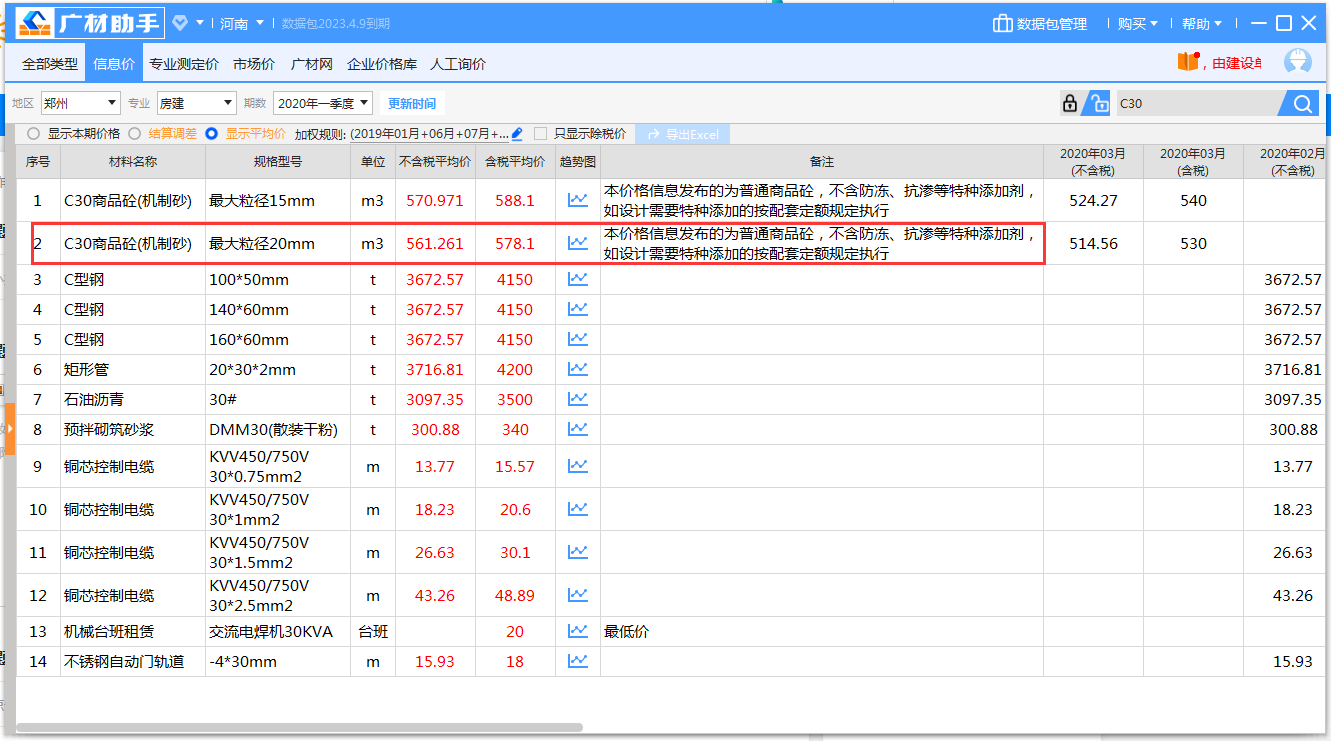Switch to 市场价 tab

point(254,63)
